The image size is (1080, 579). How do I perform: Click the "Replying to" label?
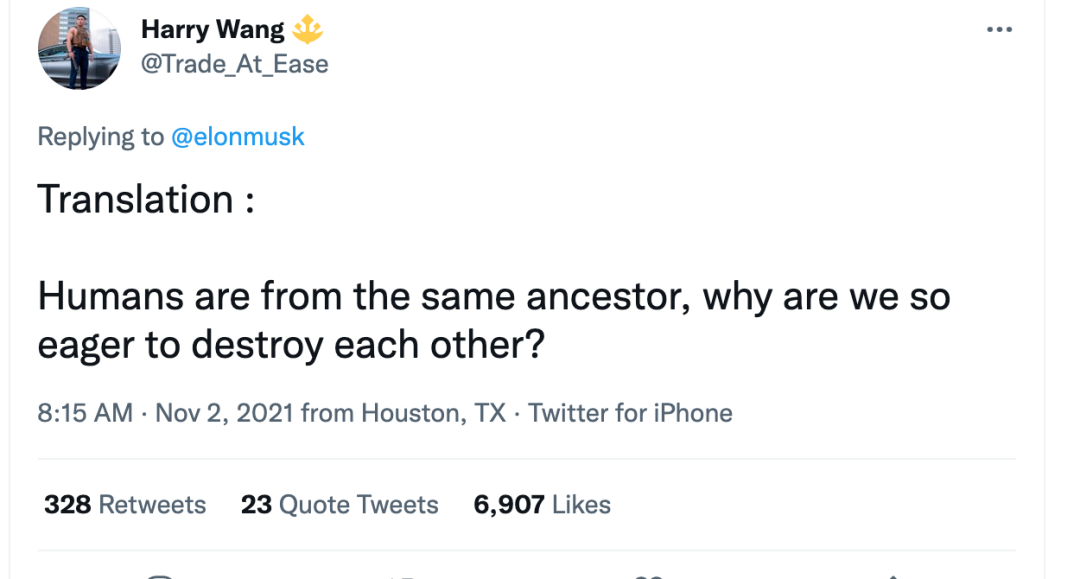pyautogui.click(x=100, y=136)
